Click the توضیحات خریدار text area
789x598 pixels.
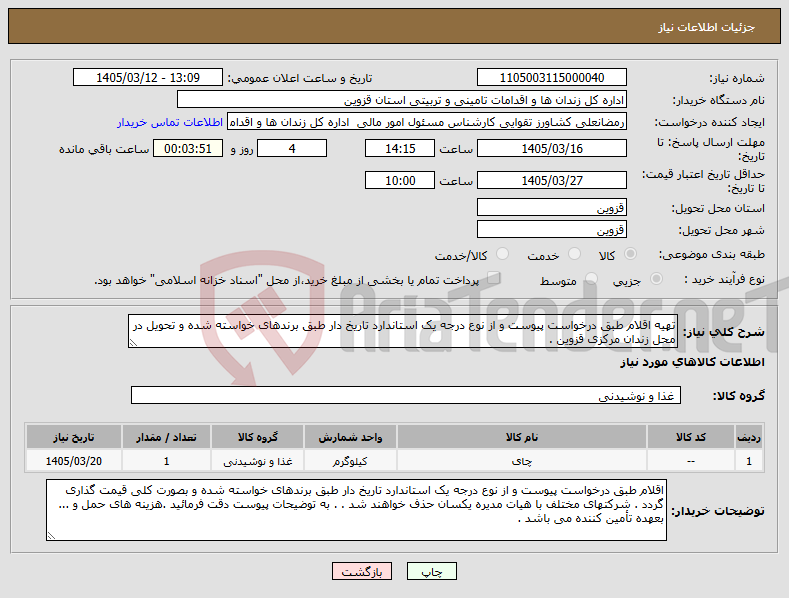pos(356,510)
